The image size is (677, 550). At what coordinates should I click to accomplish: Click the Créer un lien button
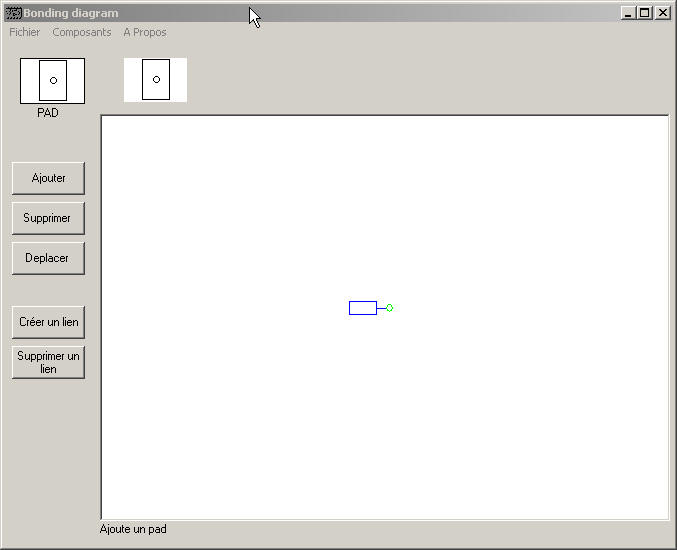coord(48,322)
